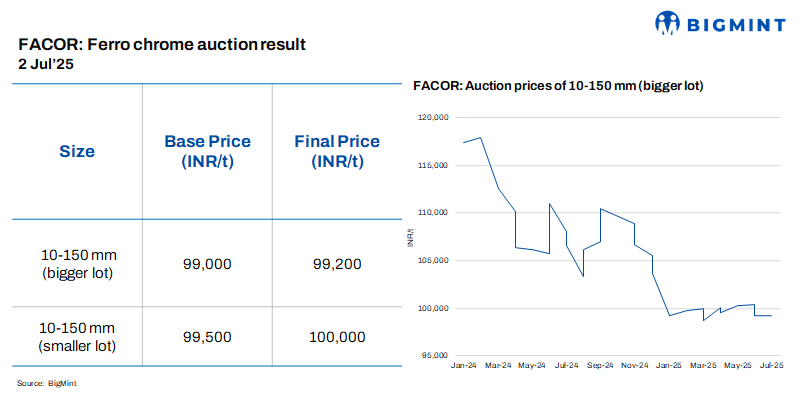The width and height of the screenshot is (804, 401).
Task: Click the Base Price (INR/t) header
Action: (x=207, y=152)
